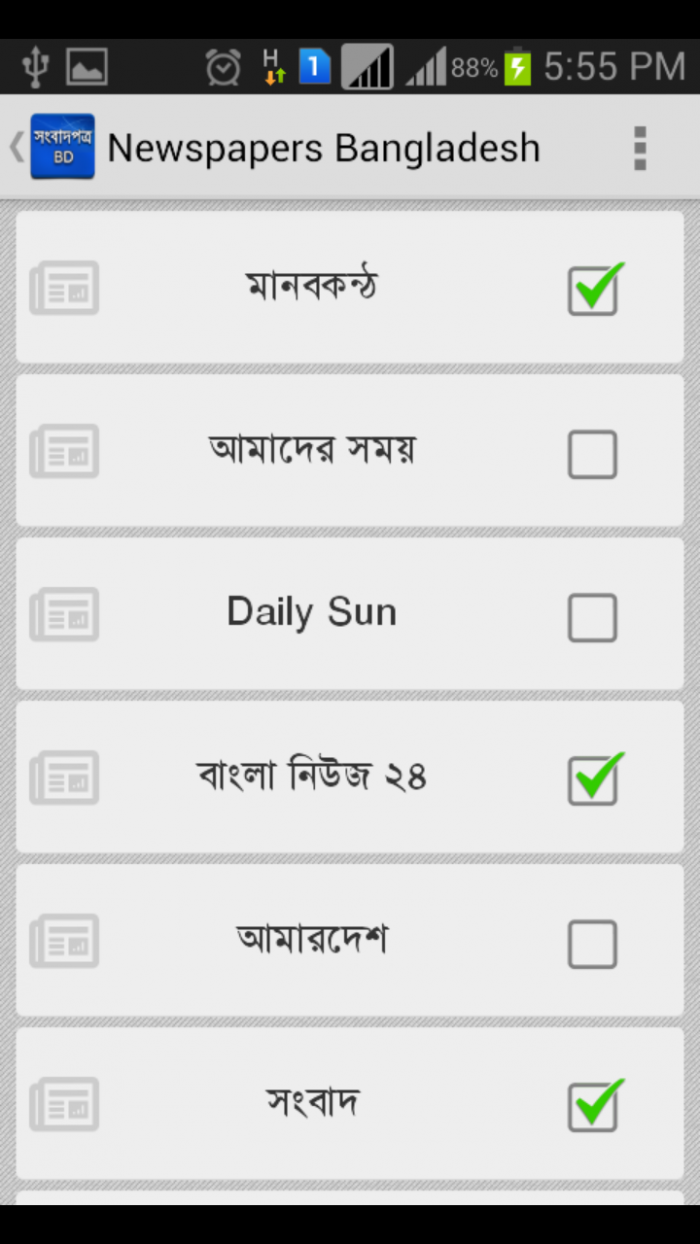Tap the alarm clock status icon
Image resolution: width=700 pixels, height=1244 pixels.
click(x=223, y=68)
